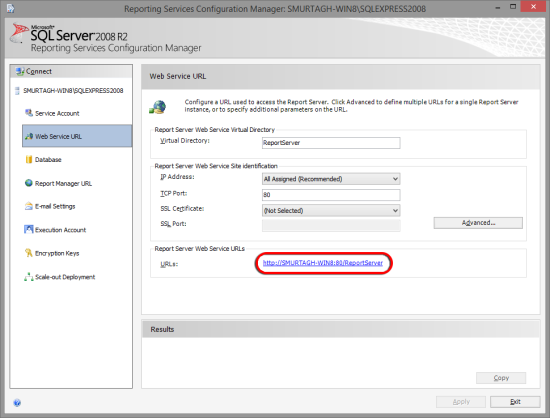Open the E-mail Settings envelope icon
Image resolution: width=550 pixels, height=418 pixels.
29,206
